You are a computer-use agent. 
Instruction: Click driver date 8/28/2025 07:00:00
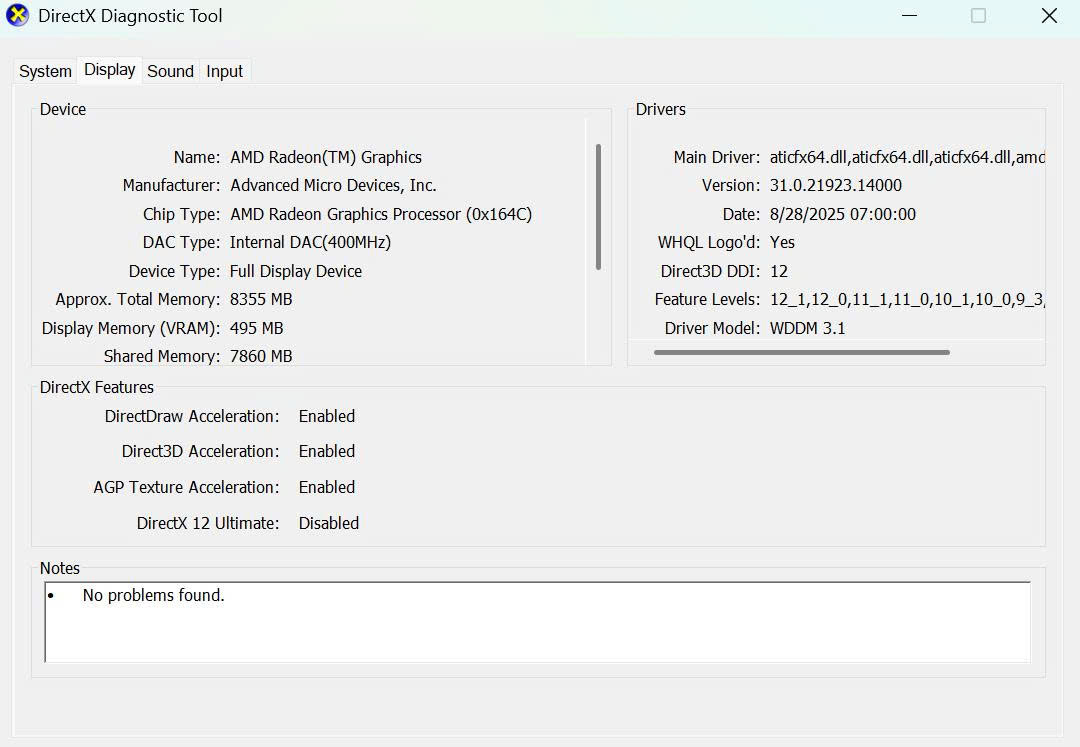click(x=842, y=215)
